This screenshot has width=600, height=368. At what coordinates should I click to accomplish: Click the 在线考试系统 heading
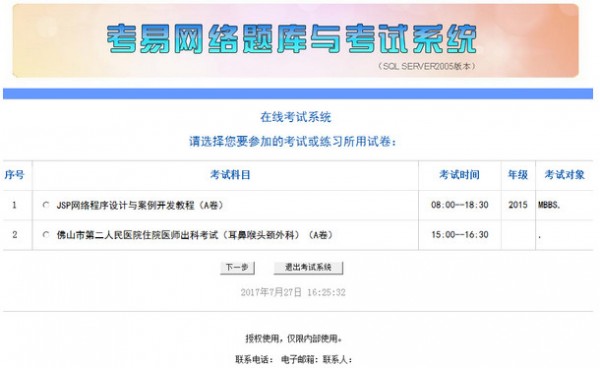[295, 117]
